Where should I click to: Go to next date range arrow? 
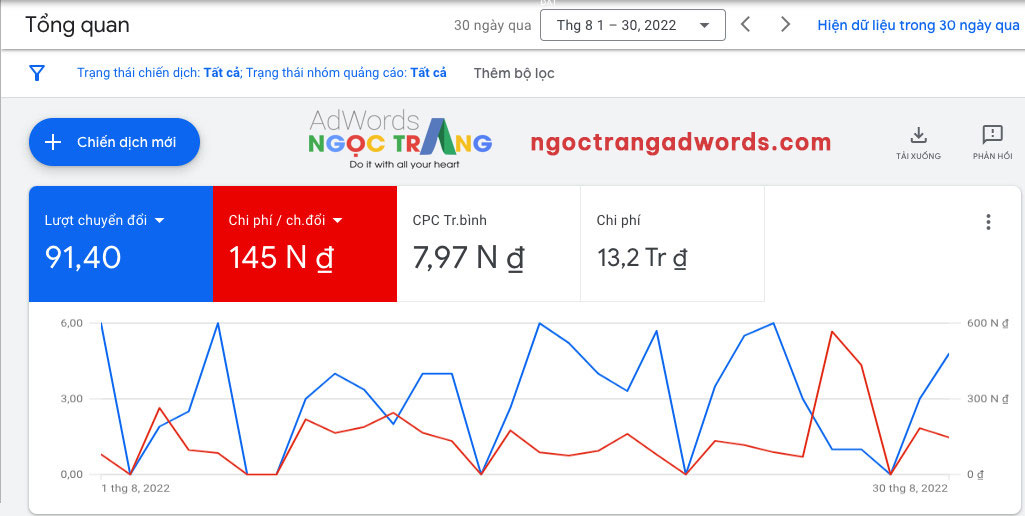(x=786, y=25)
